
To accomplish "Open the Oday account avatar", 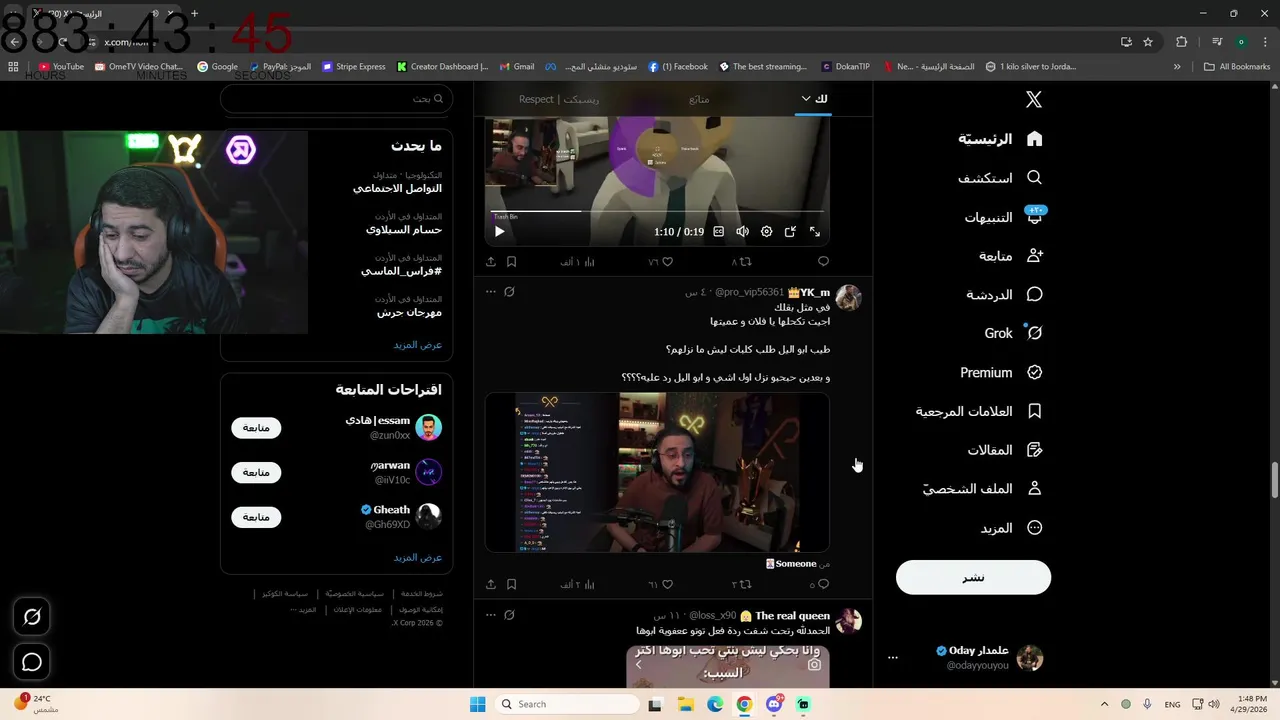I will [1030, 657].
